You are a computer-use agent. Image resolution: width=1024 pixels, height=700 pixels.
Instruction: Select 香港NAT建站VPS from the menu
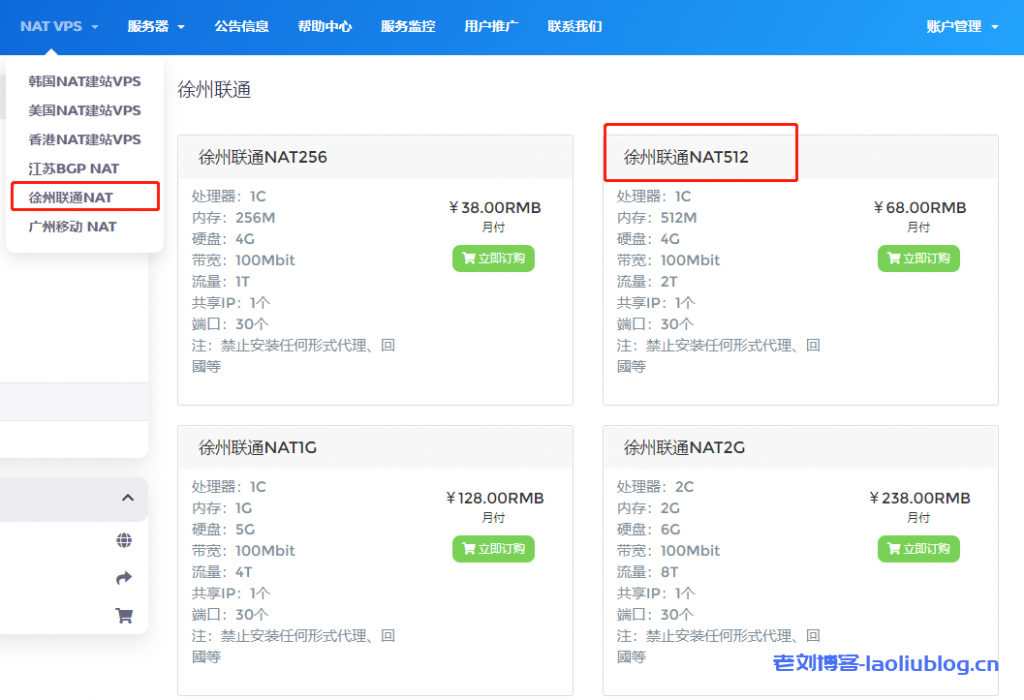(85, 139)
